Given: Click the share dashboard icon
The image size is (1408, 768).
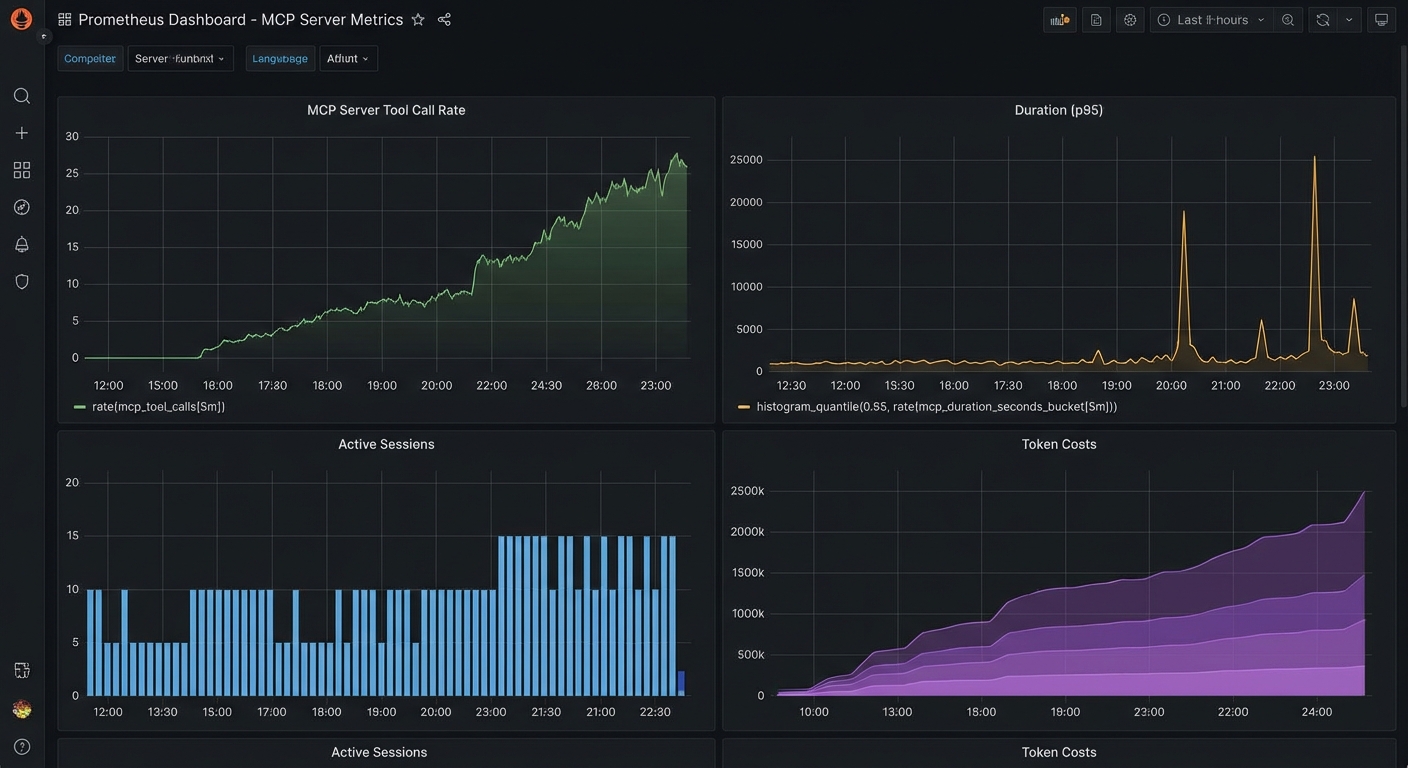Looking at the screenshot, I should [443, 18].
